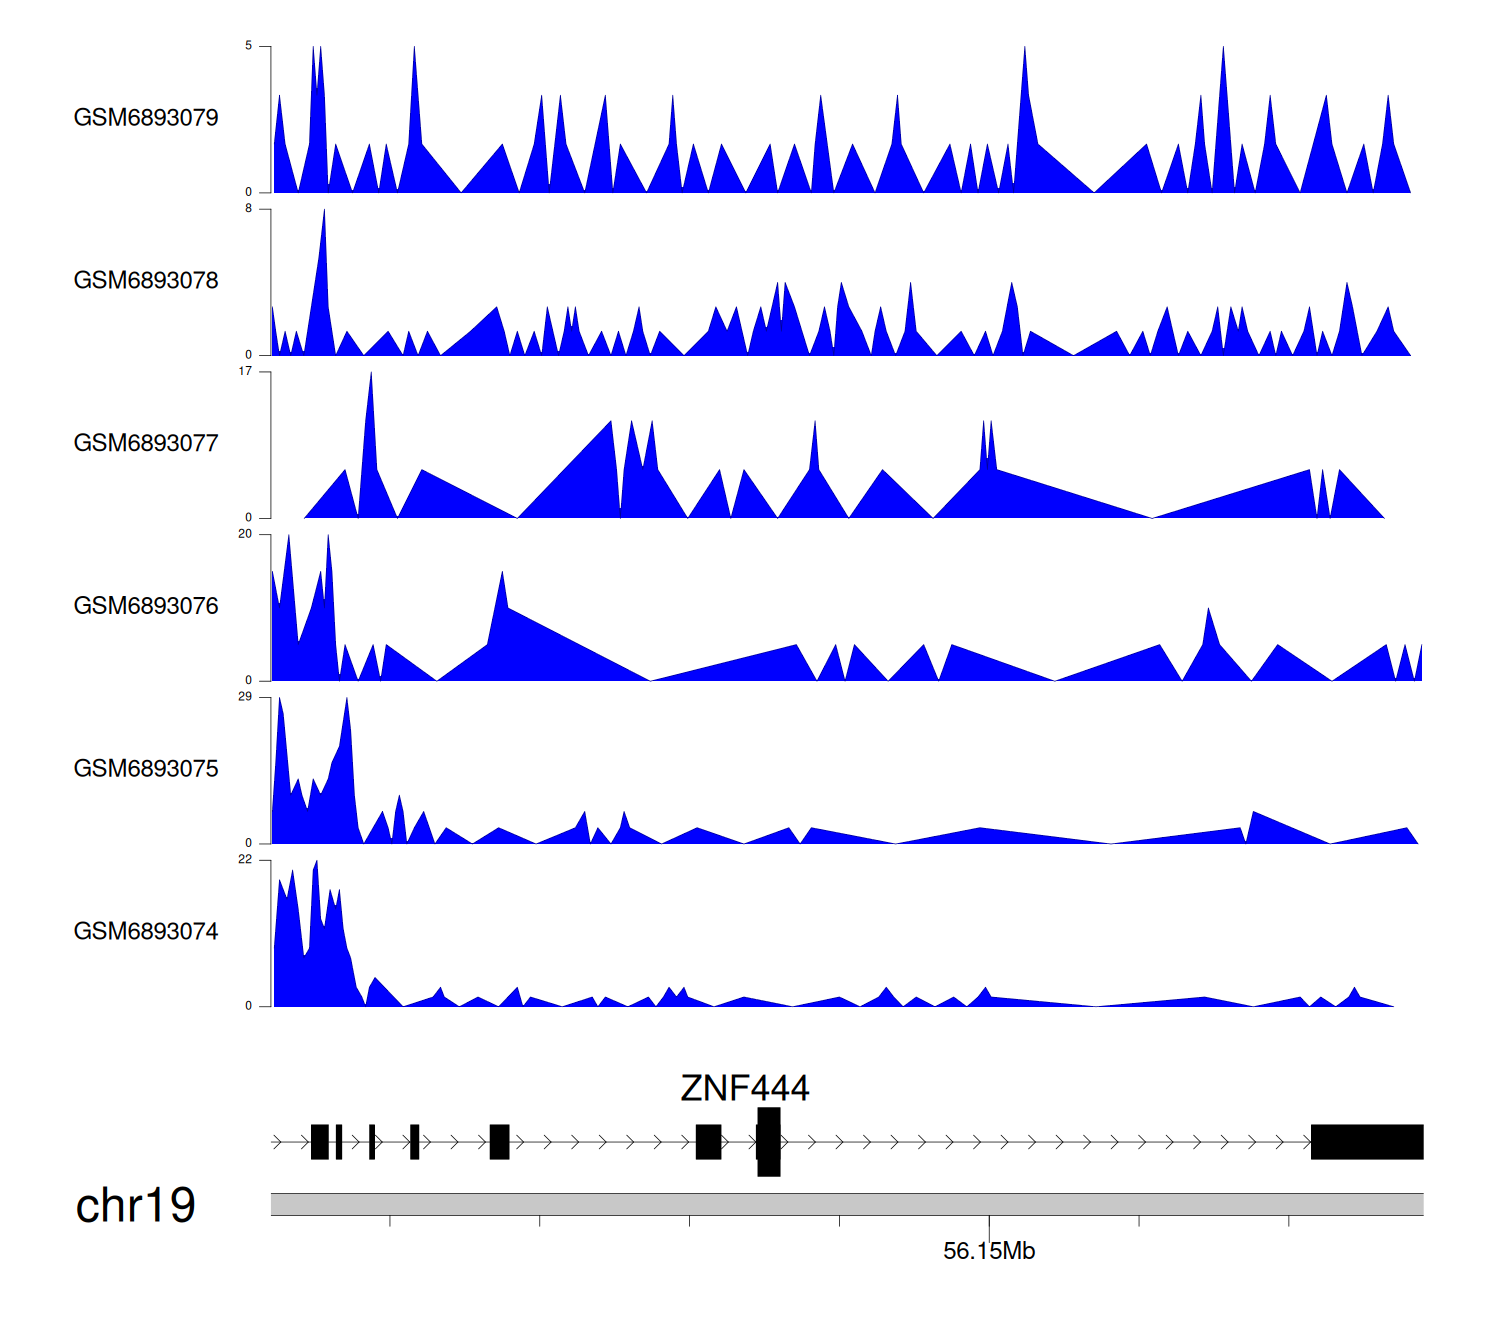Select the GSM6893078 track label
Image resolution: width=1500 pixels, height=1320 pixels.
click(146, 281)
